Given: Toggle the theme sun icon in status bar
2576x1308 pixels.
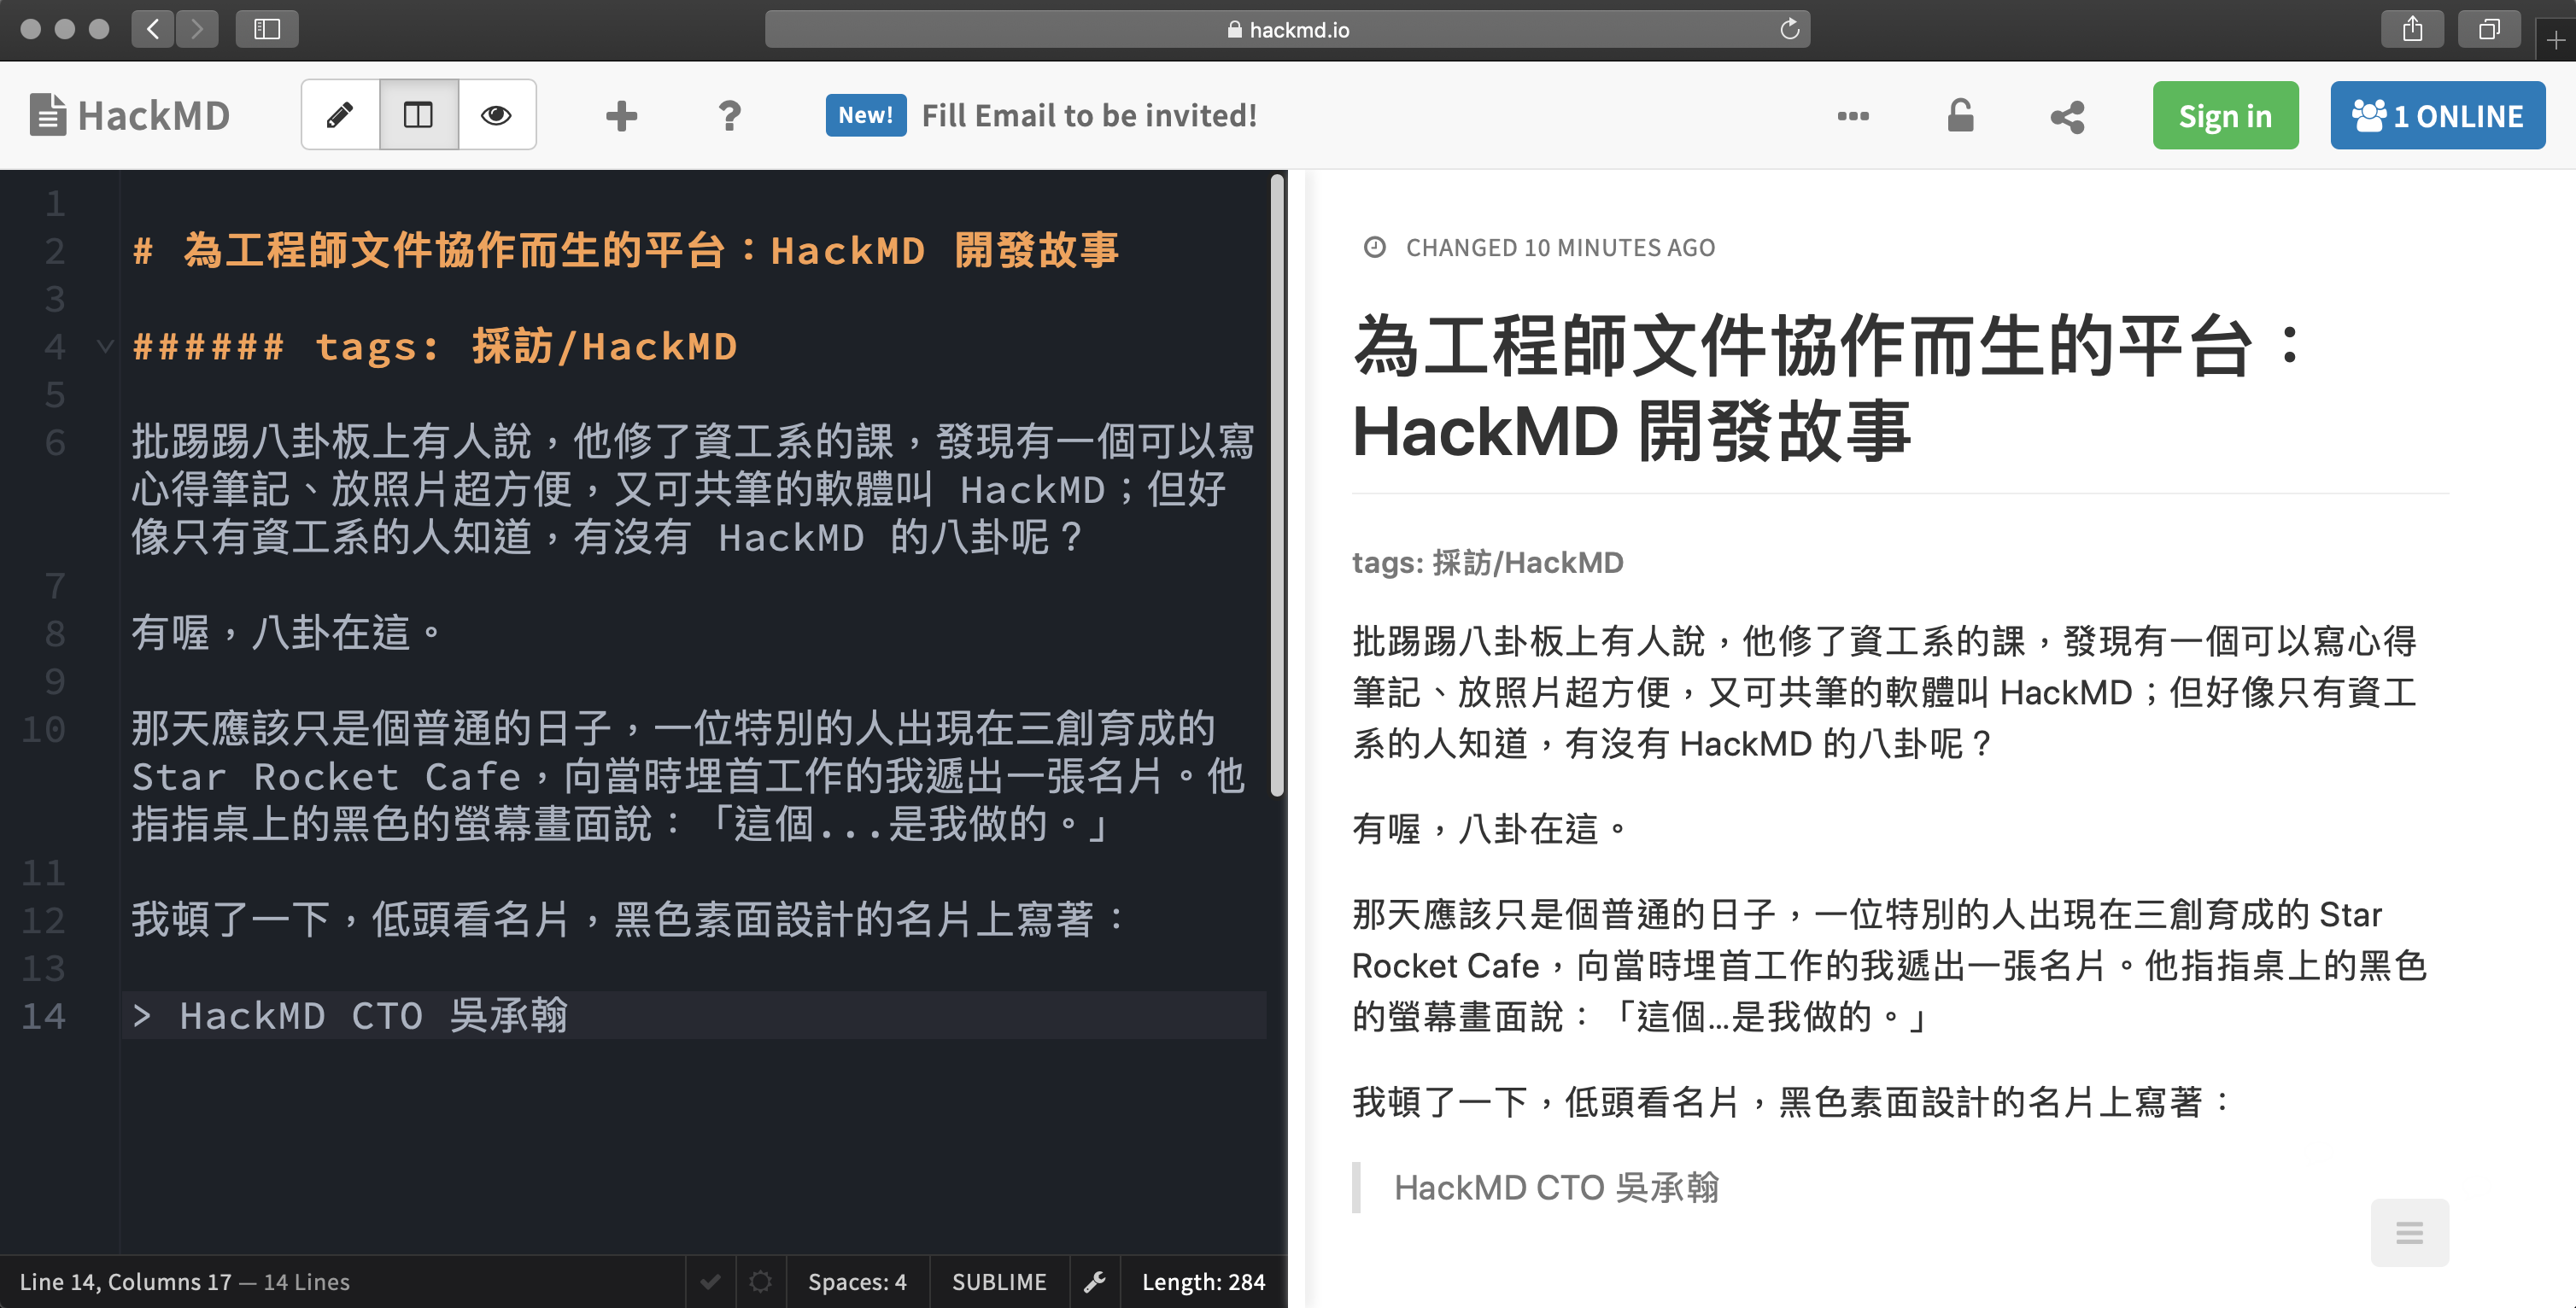Looking at the screenshot, I should (x=761, y=1281).
